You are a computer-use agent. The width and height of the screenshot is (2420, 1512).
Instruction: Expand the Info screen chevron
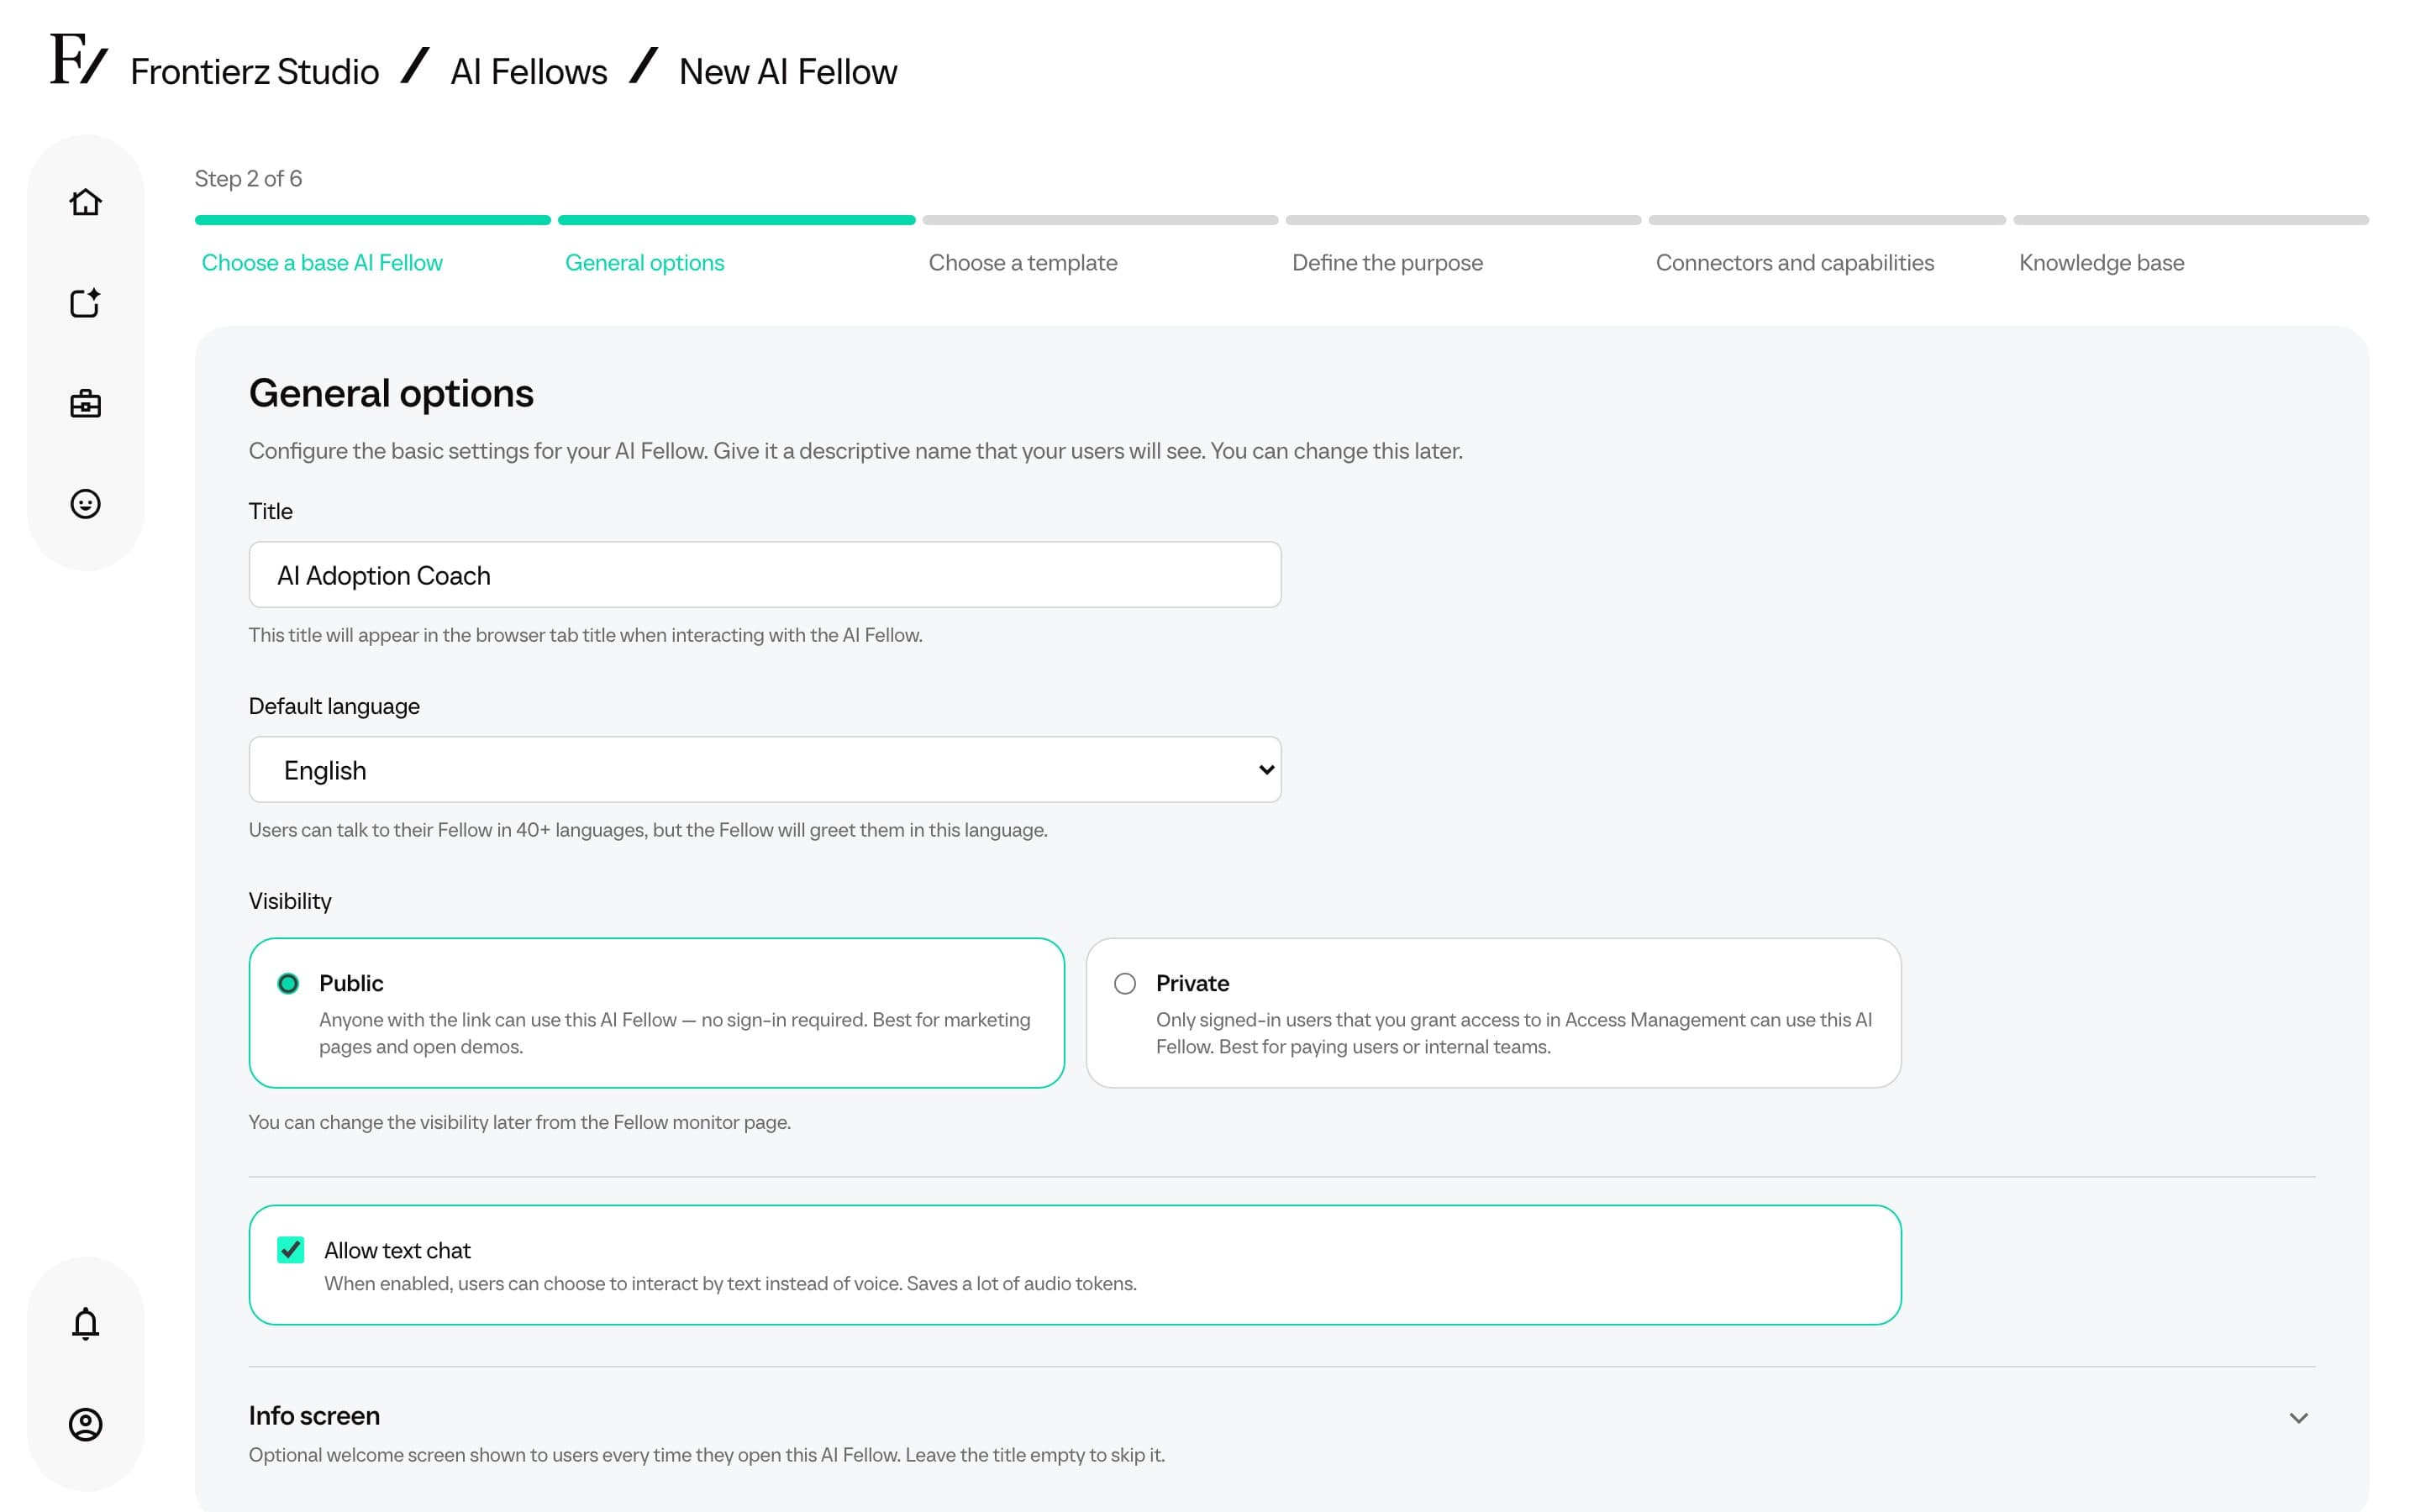(2299, 1418)
